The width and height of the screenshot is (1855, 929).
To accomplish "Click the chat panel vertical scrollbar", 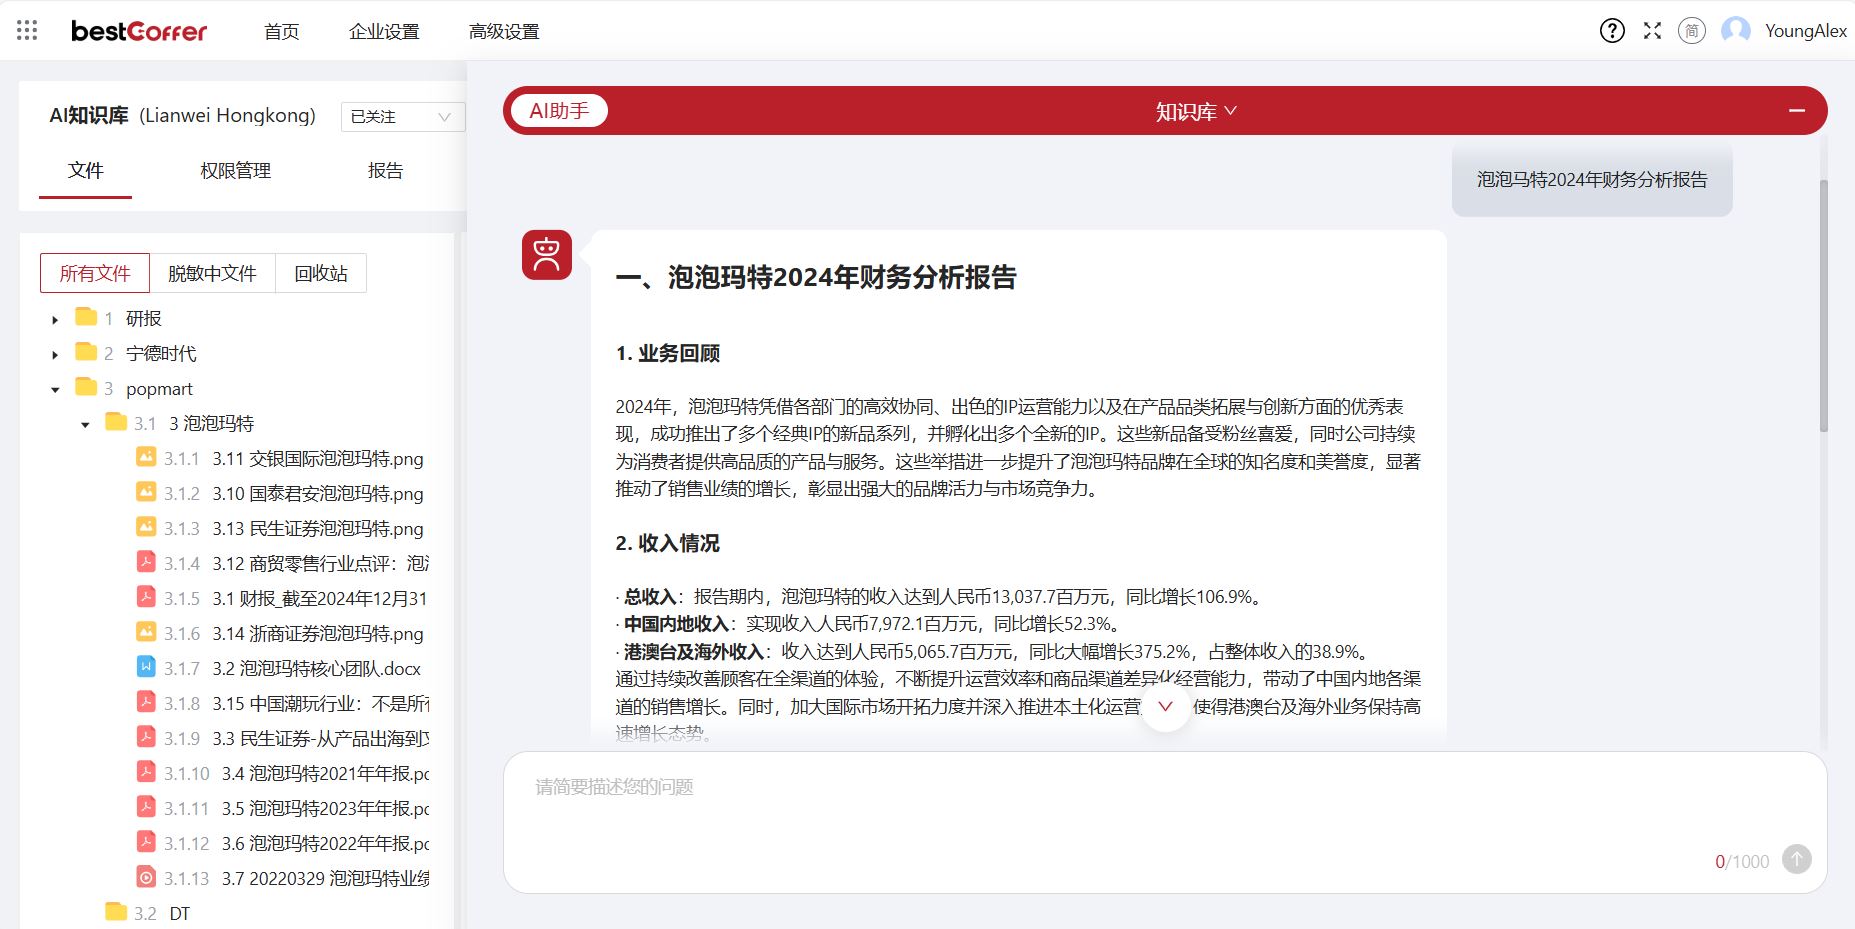I will coord(1824,305).
